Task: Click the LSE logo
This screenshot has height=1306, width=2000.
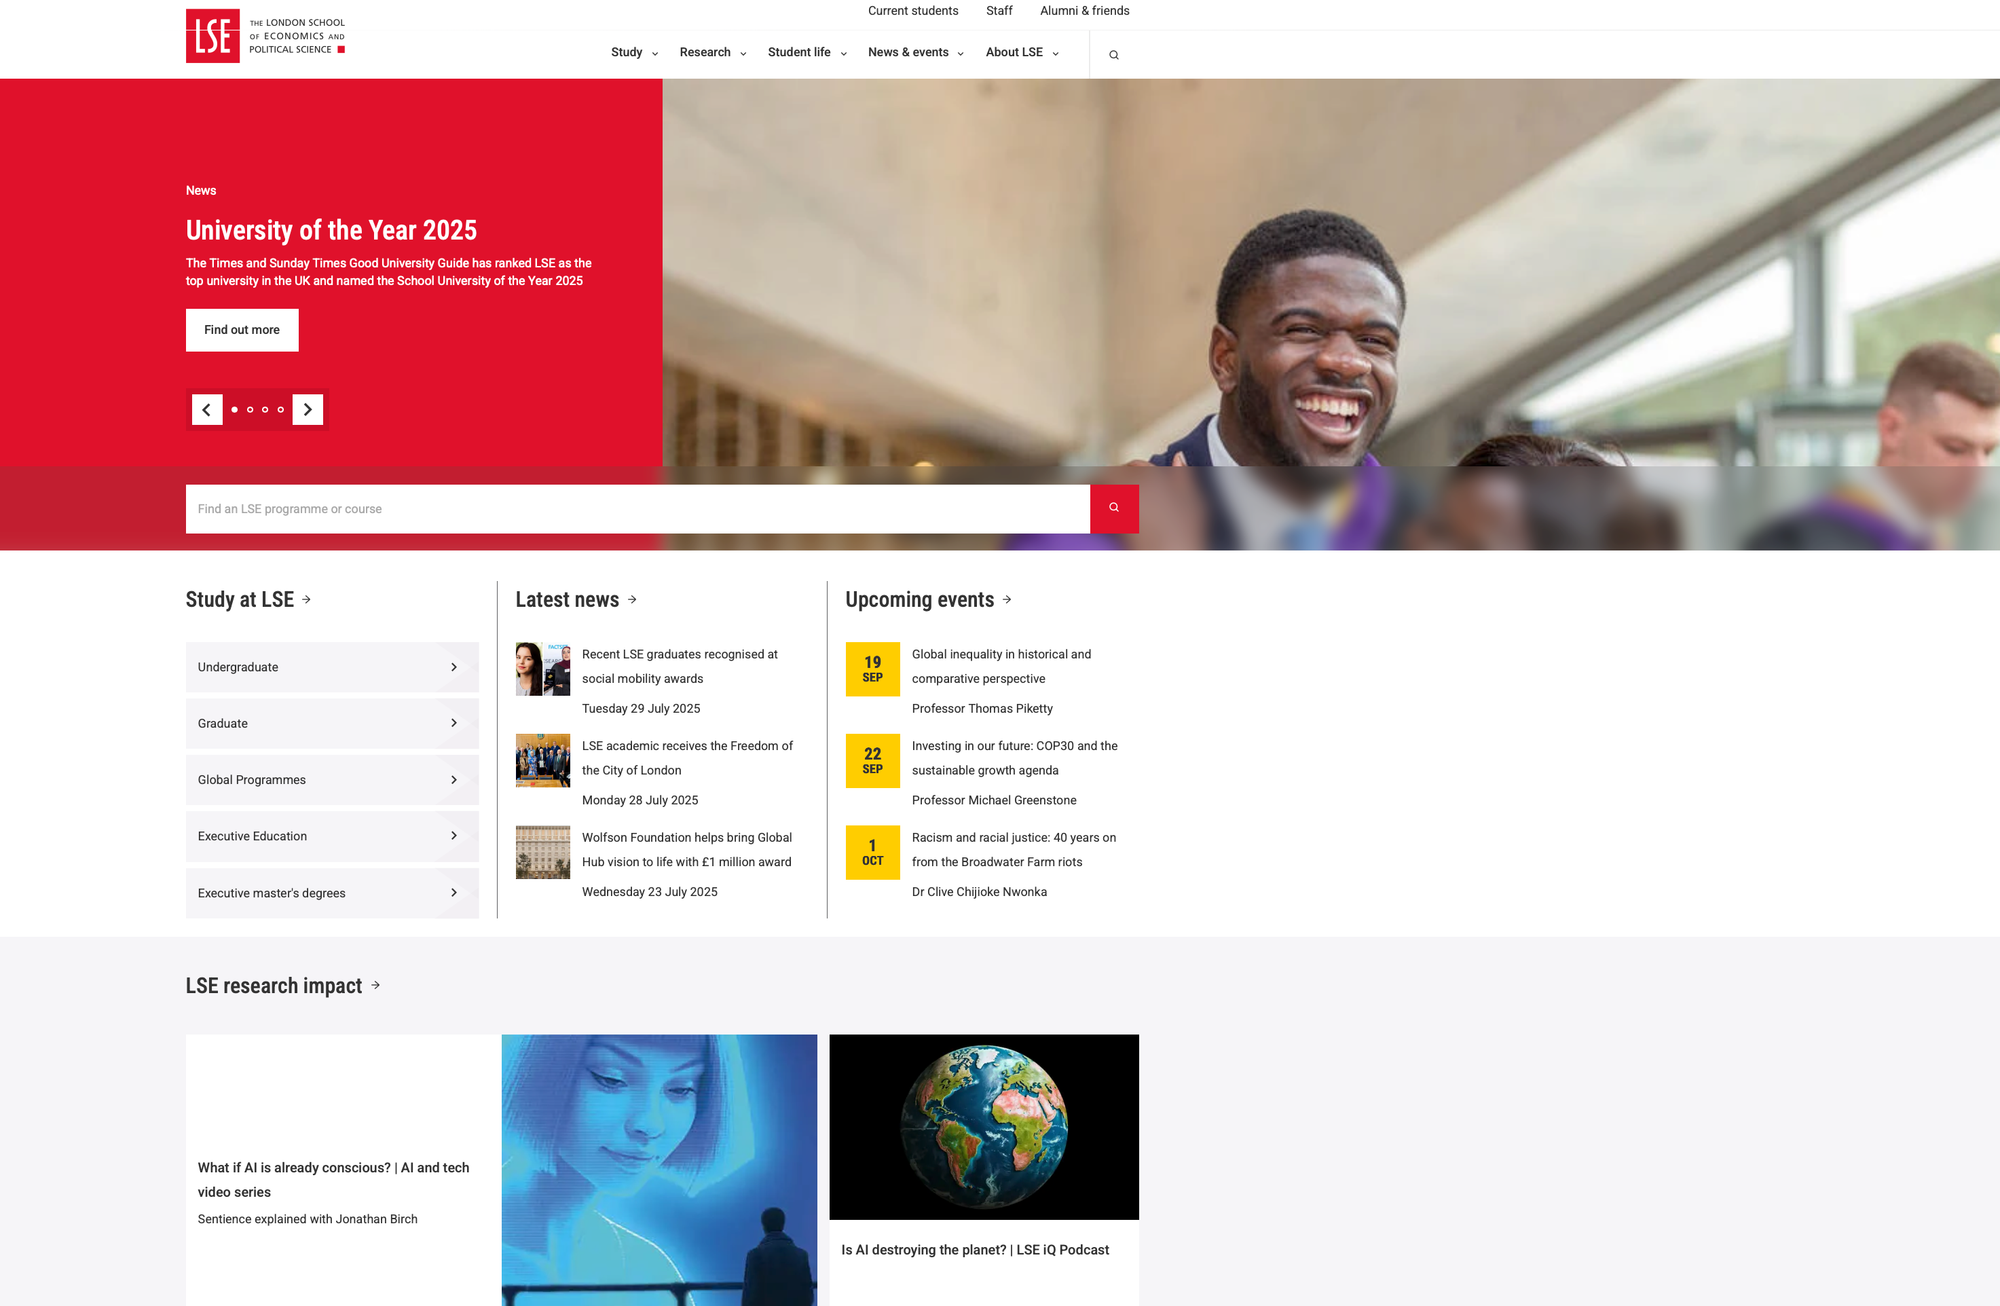Action: (264, 37)
